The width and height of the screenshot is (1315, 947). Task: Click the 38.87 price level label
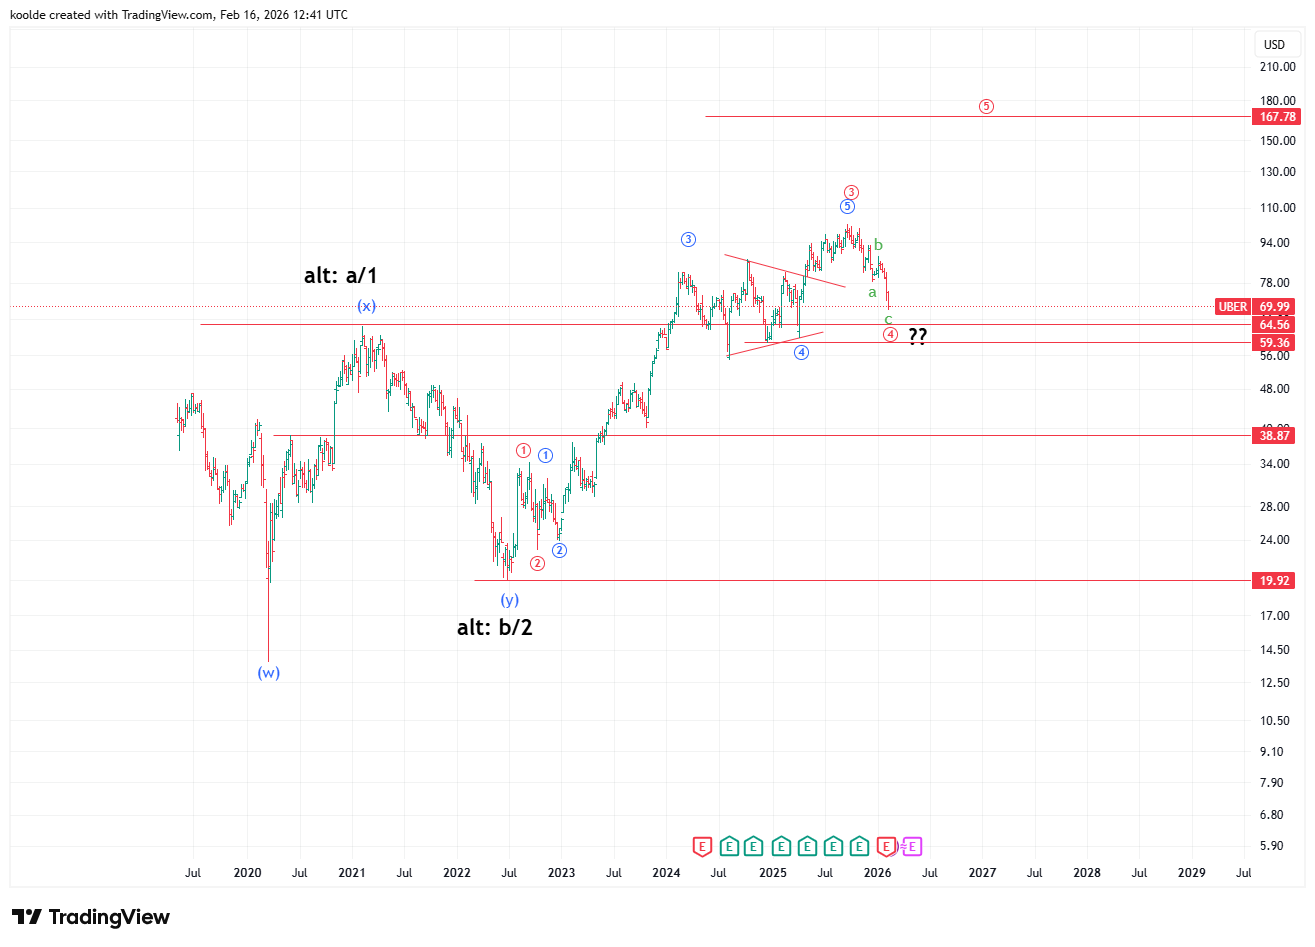pos(1274,436)
